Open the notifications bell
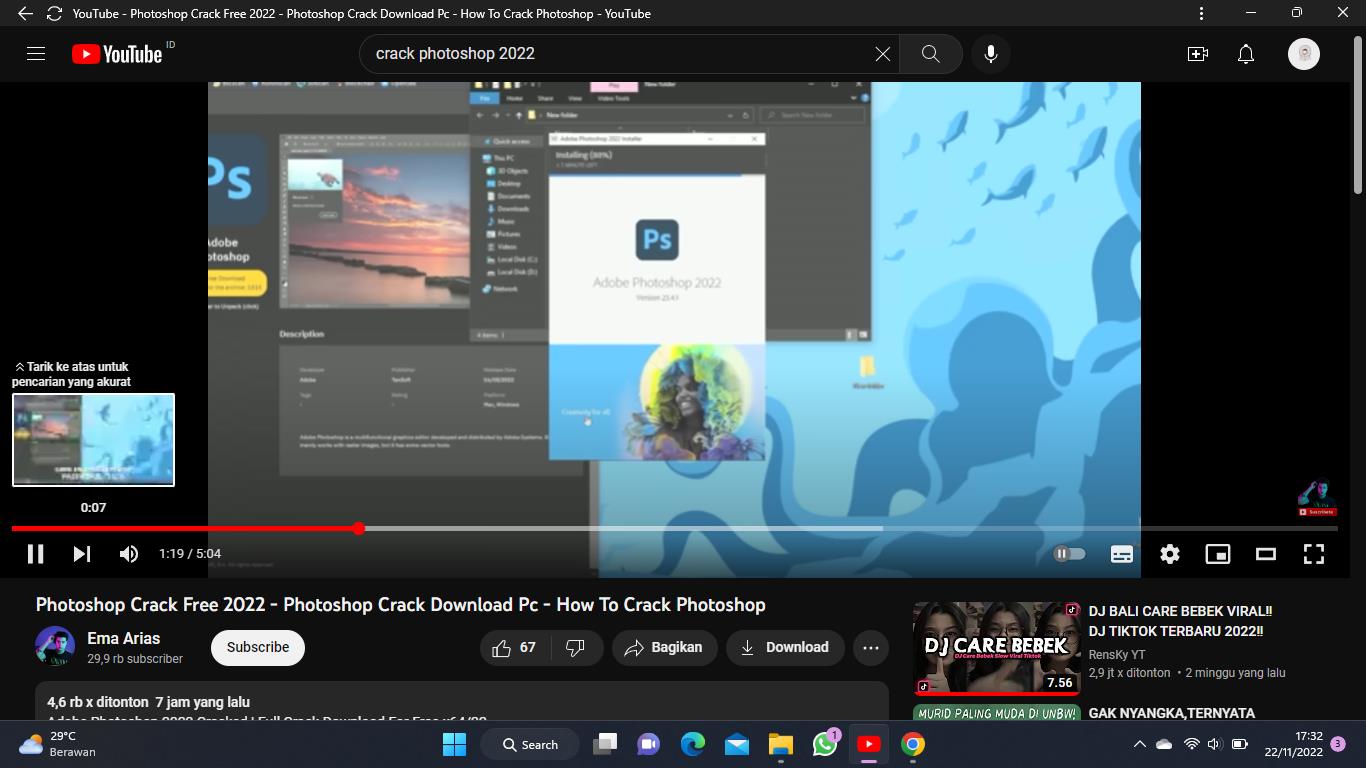1366x768 pixels. (1246, 54)
